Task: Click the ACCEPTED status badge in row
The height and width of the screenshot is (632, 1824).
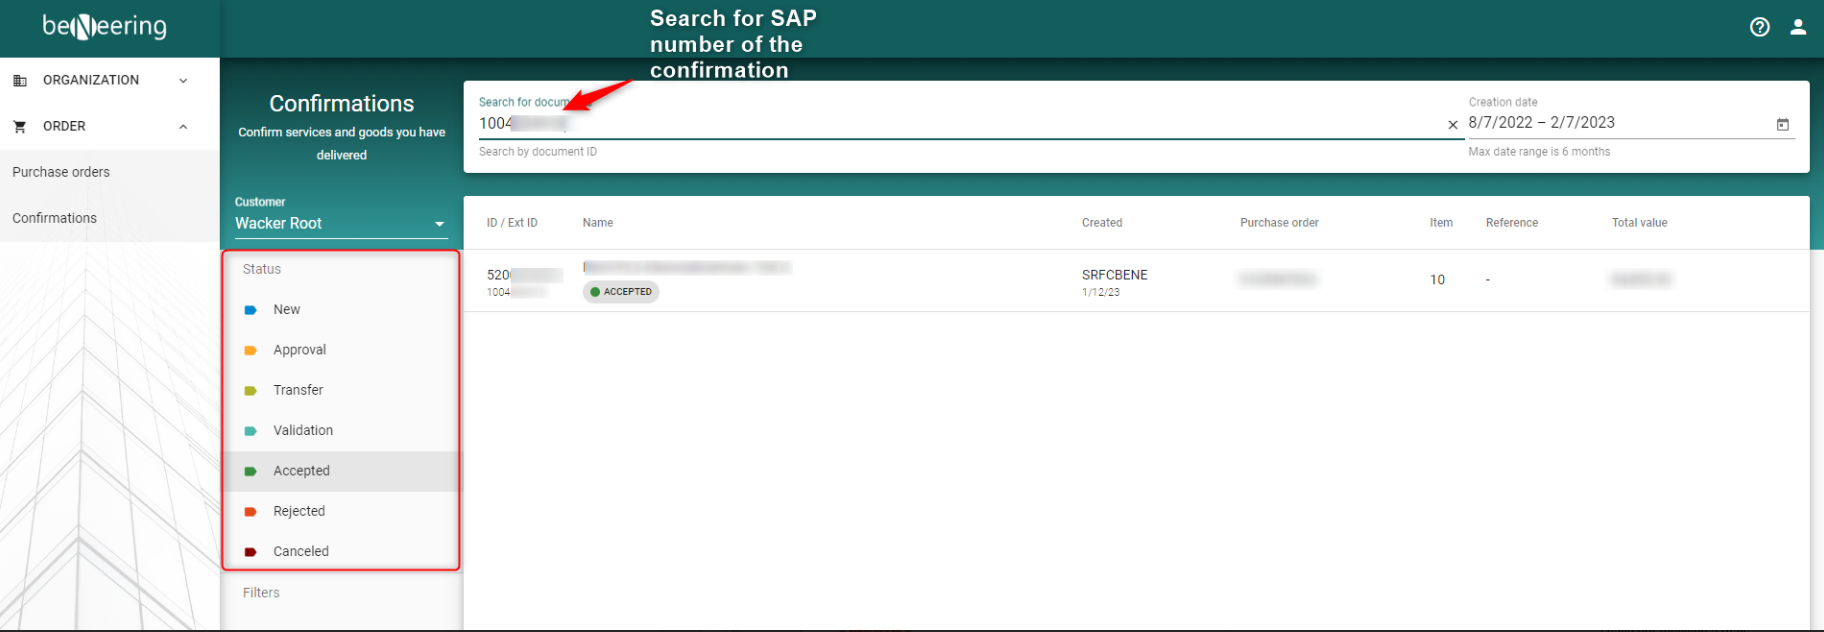Action: 621,292
